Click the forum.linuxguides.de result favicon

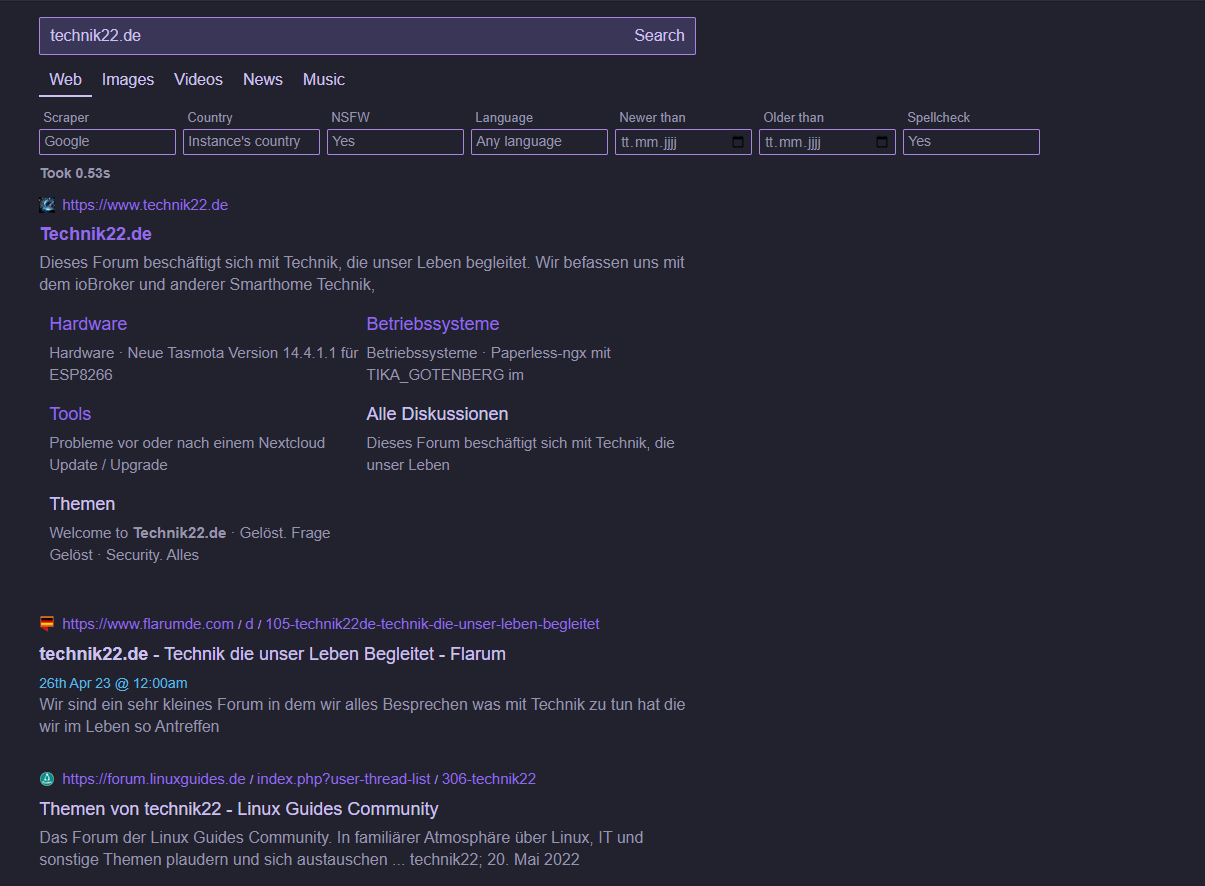tap(47, 779)
